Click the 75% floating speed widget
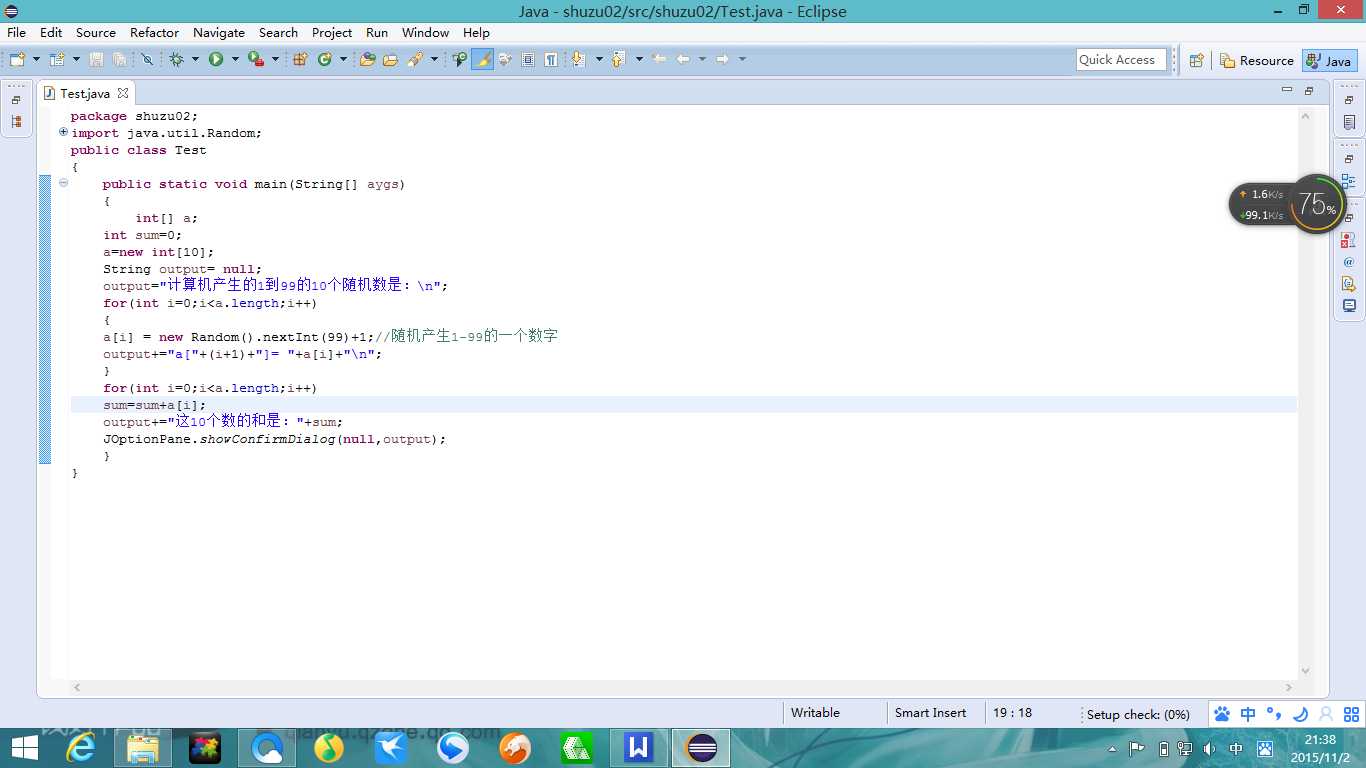Image resolution: width=1366 pixels, height=768 pixels. [x=1316, y=204]
